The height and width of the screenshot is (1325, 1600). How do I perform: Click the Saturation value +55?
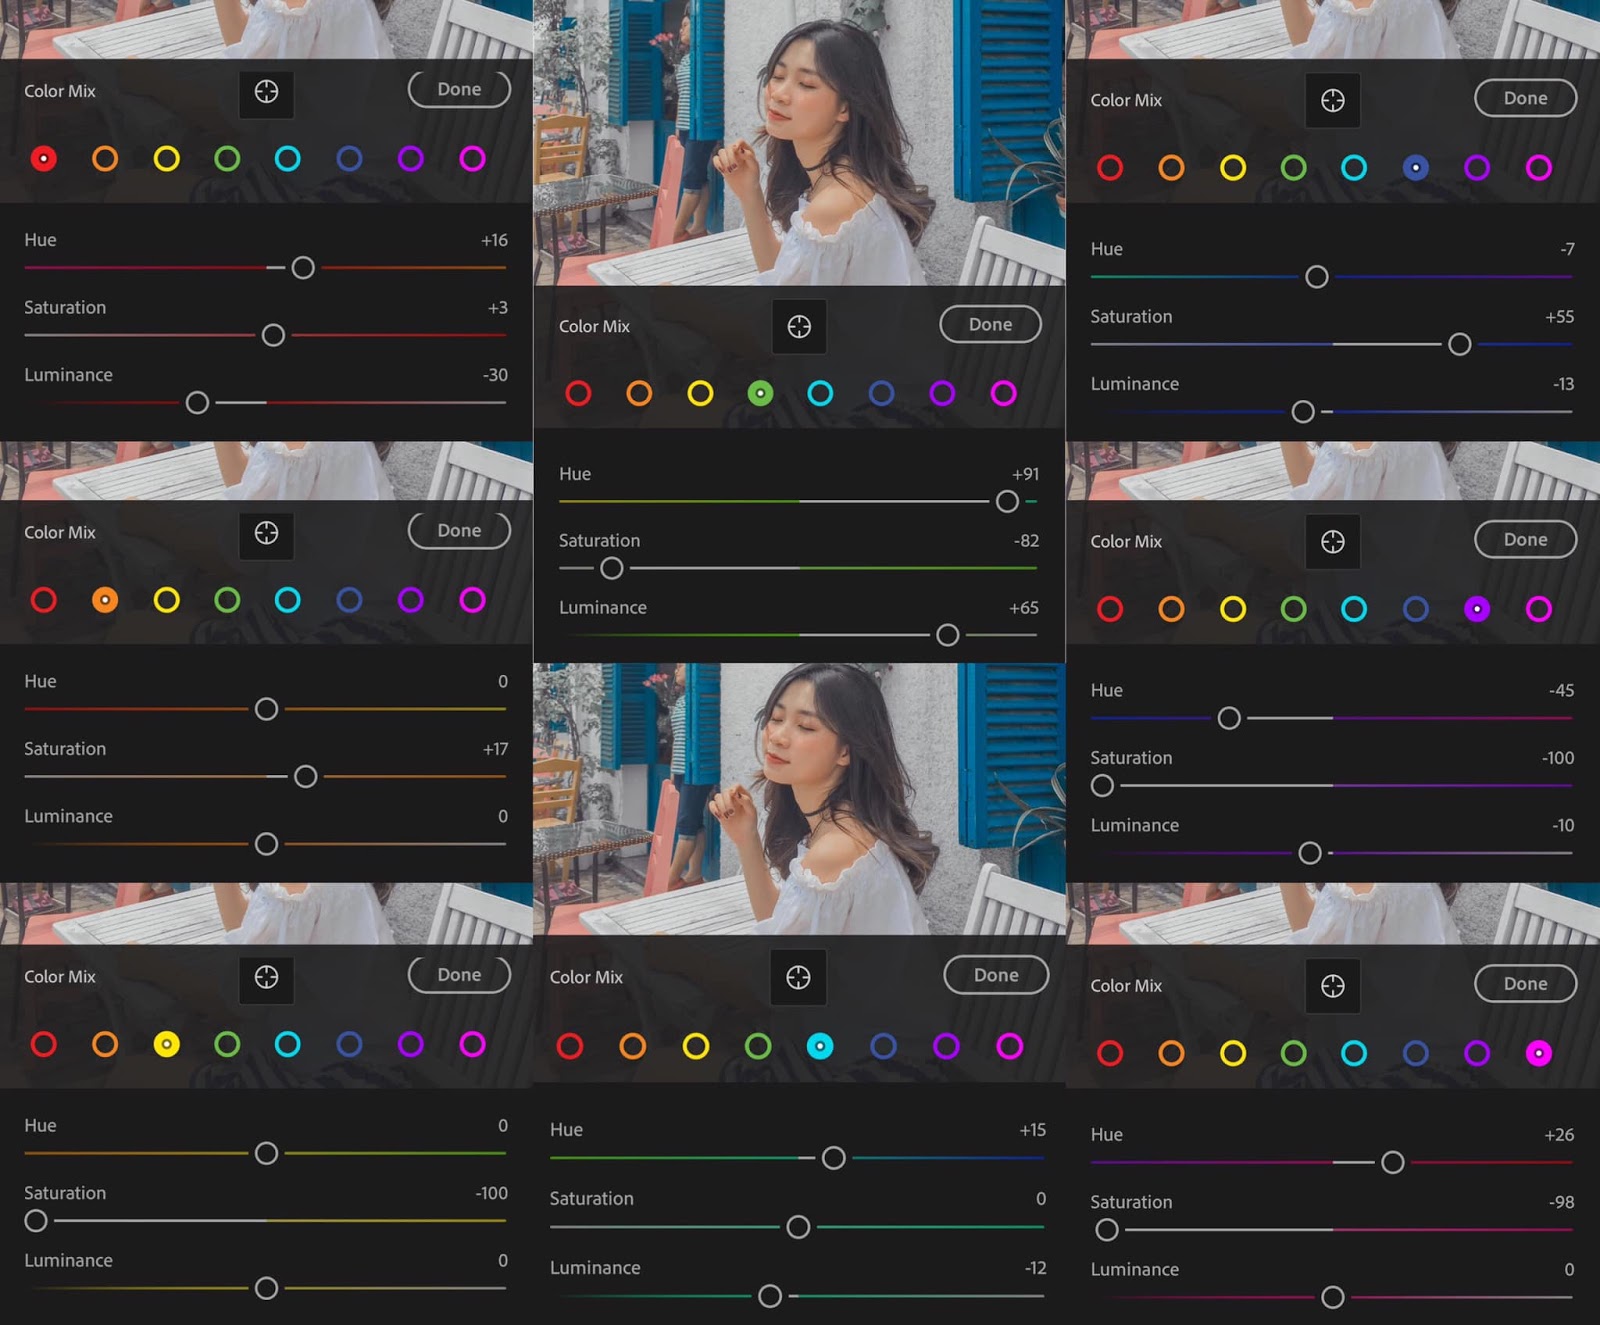tap(1559, 317)
